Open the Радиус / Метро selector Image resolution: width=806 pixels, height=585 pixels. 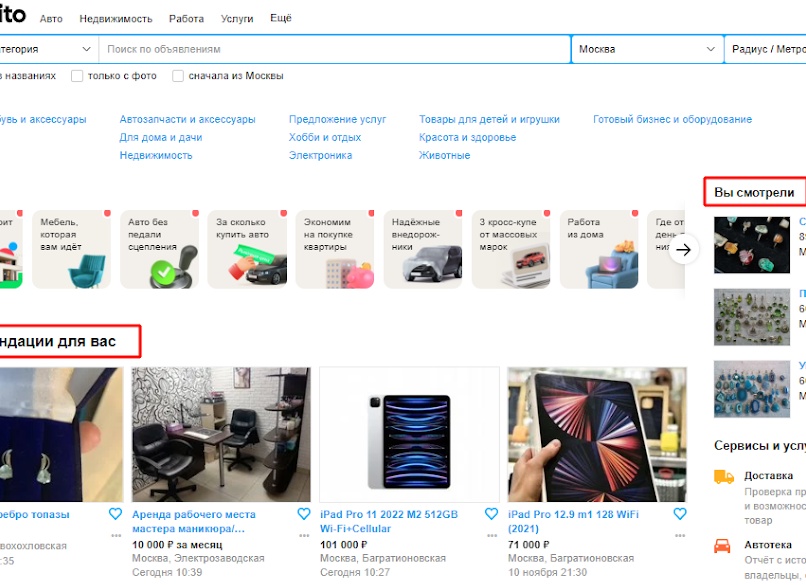pos(765,49)
